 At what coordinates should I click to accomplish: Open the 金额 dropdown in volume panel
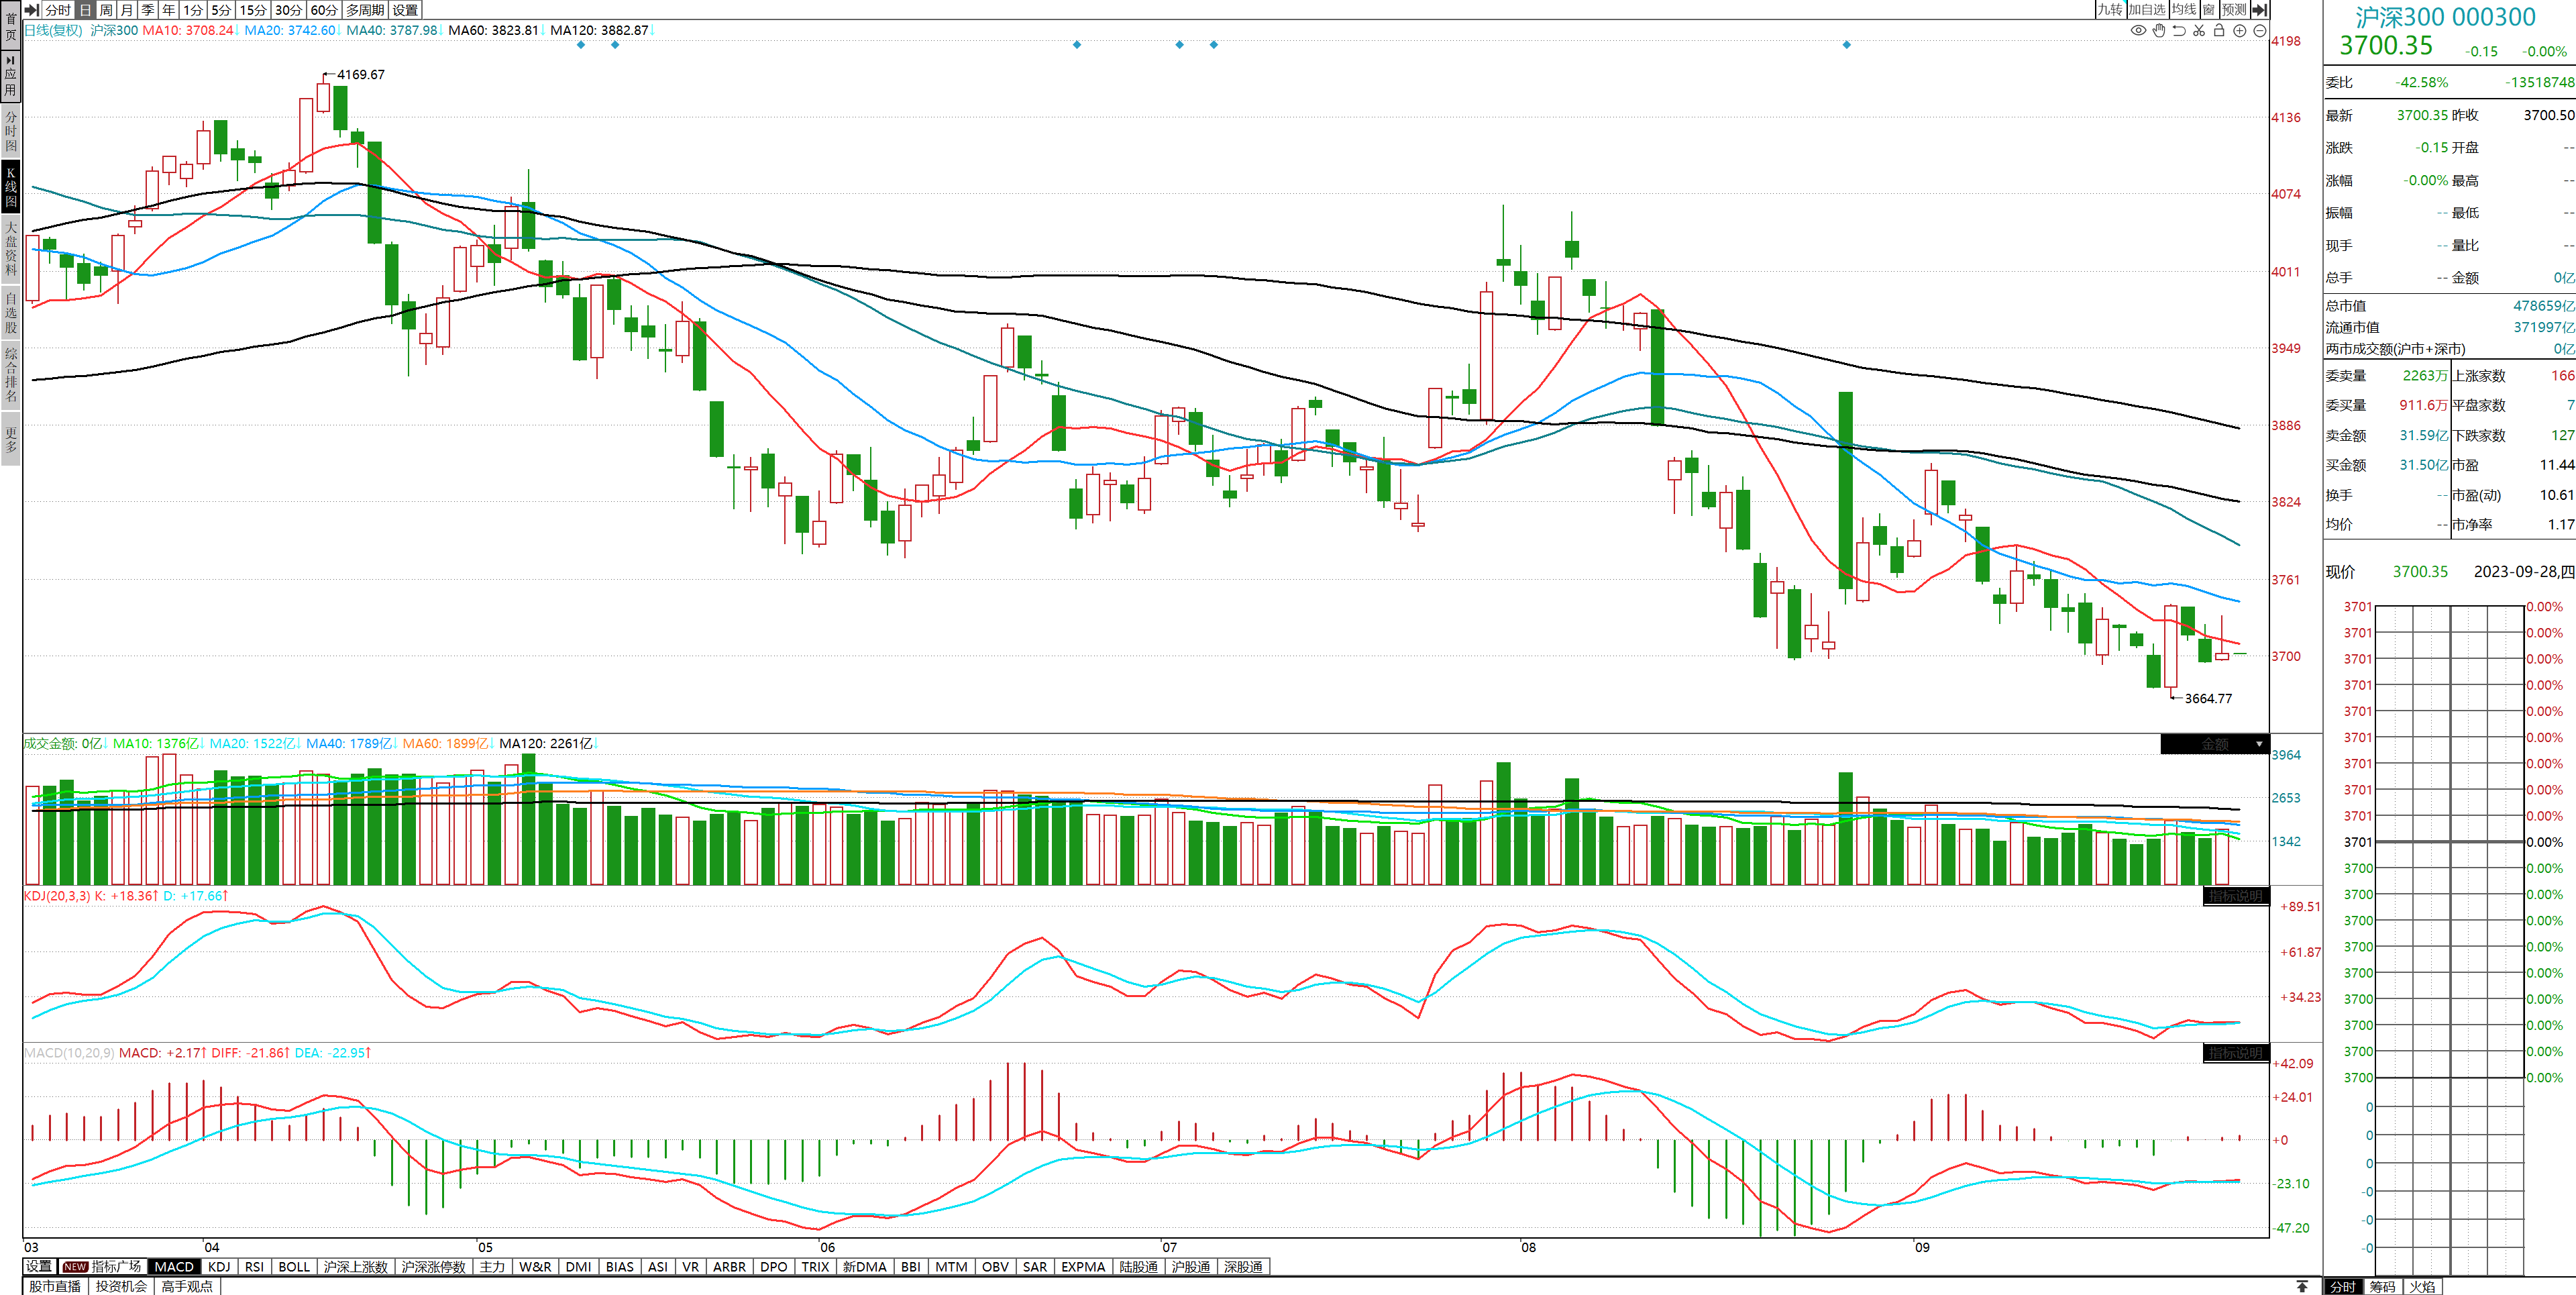[x=2258, y=744]
